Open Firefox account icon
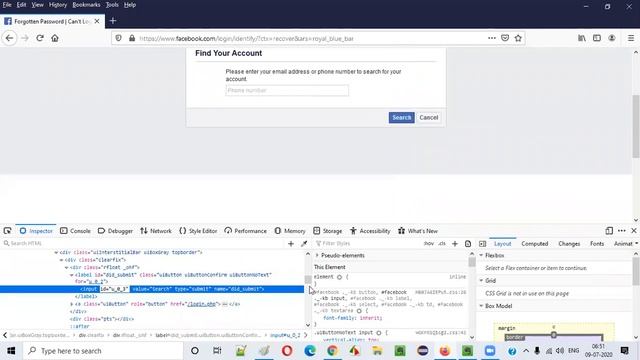640x360 pixels. click(x=611, y=38)
